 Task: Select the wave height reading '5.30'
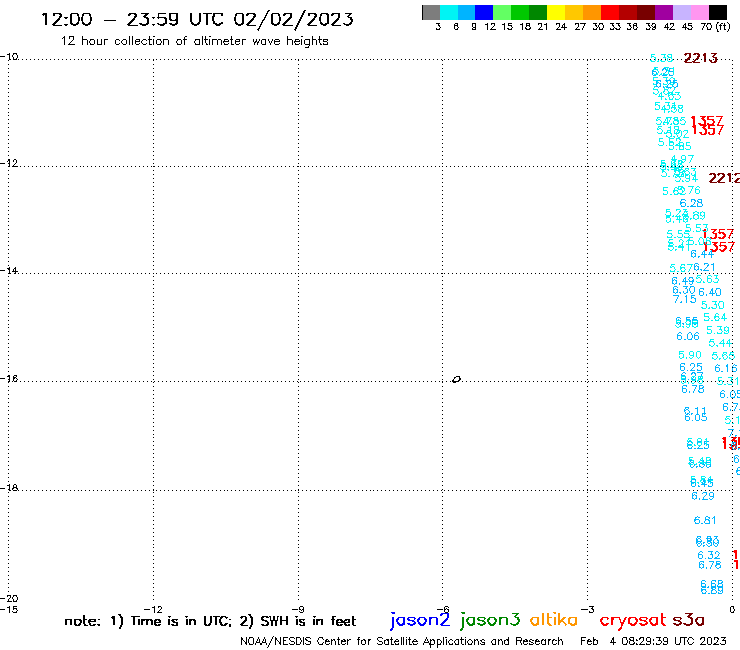[713, 305]
